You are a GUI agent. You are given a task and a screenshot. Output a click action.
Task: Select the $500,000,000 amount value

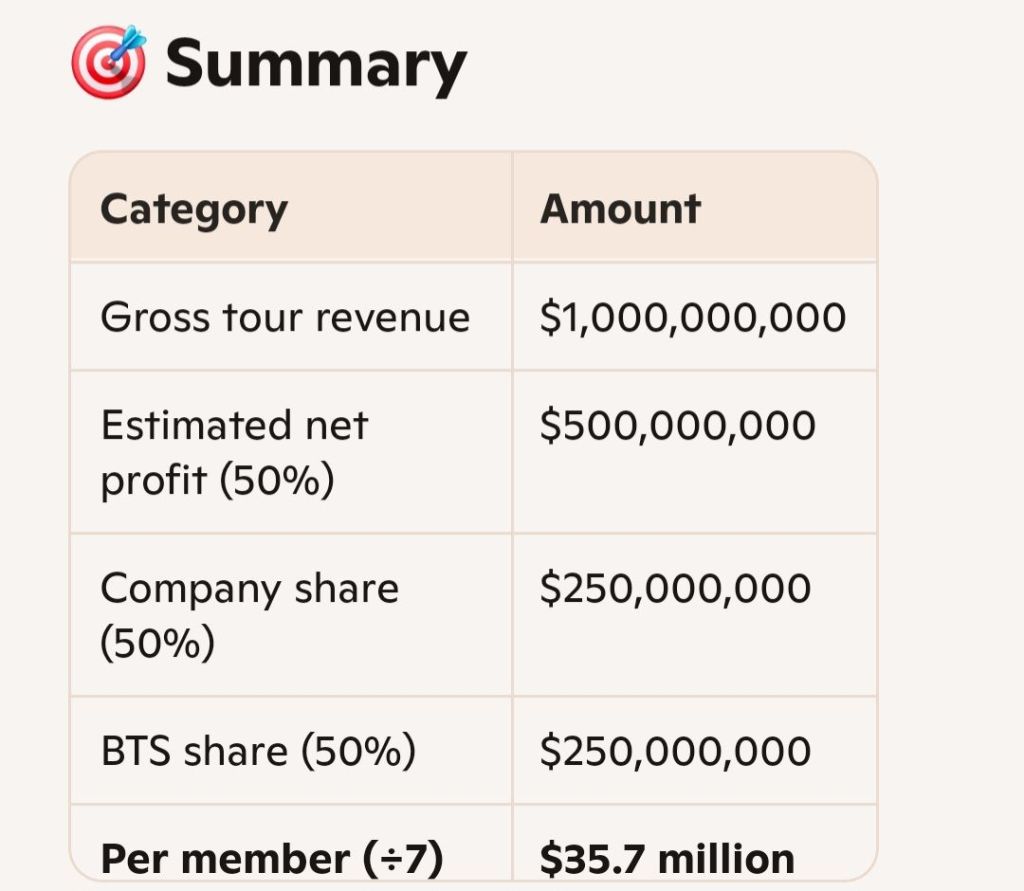tap(677, 426)
